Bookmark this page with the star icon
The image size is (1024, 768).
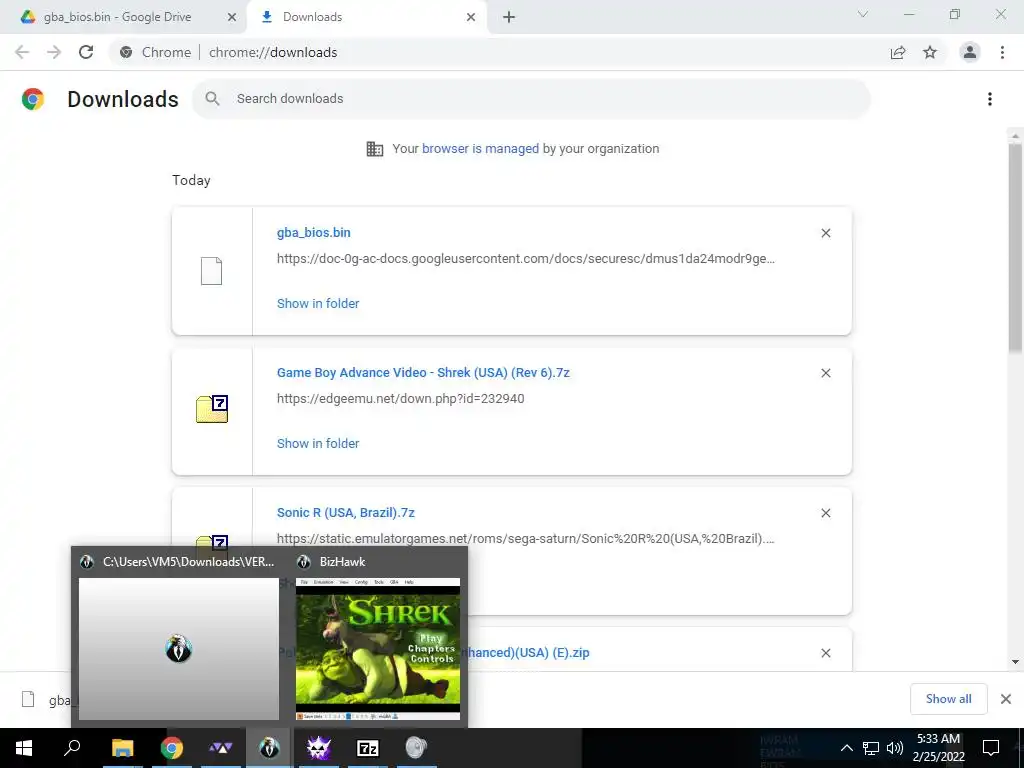click(x=930, y=52)
